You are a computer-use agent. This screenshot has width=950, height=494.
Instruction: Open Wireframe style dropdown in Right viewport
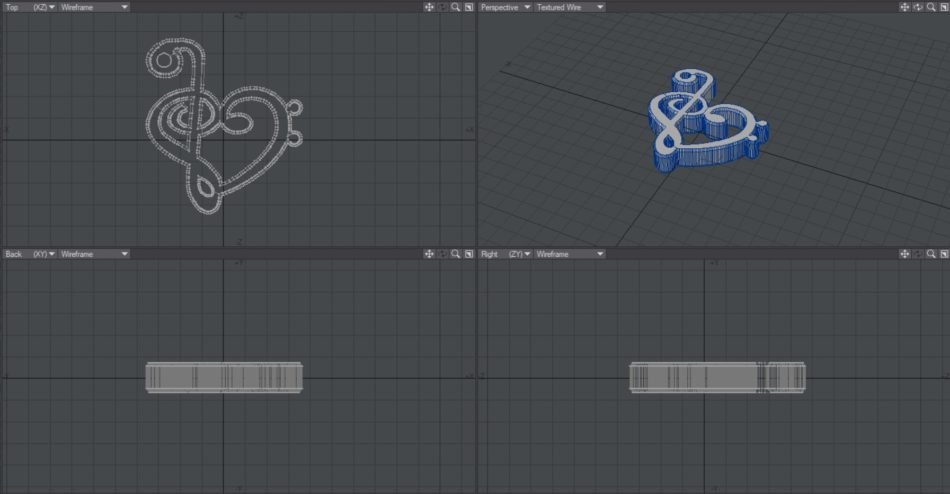tap(569, 254)
